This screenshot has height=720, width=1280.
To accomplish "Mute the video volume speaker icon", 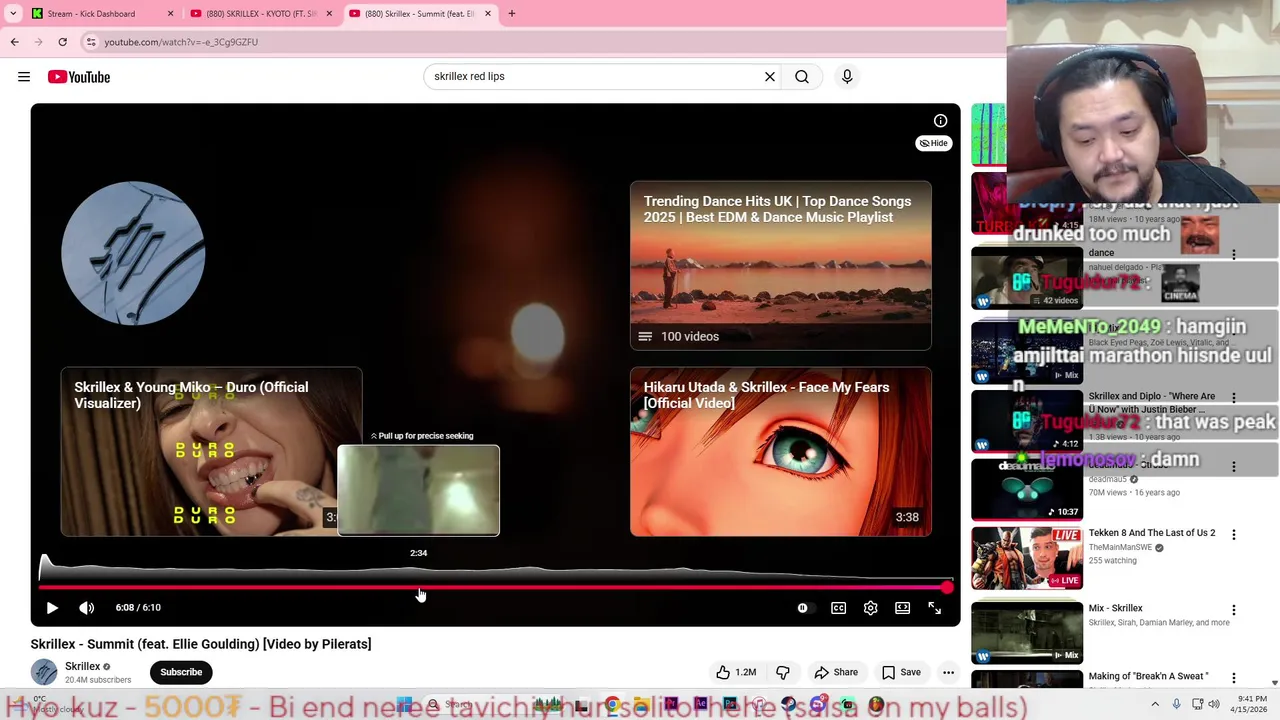I will (x=87, y=607).
